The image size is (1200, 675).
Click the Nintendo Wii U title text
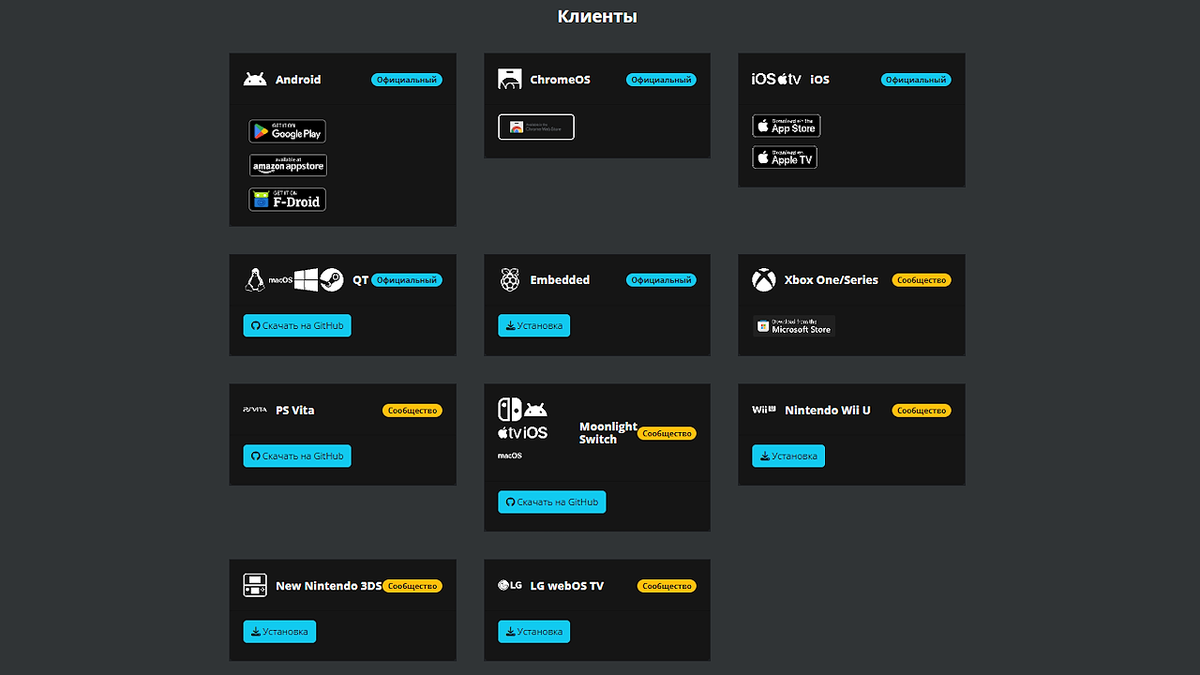coord(827,410)
